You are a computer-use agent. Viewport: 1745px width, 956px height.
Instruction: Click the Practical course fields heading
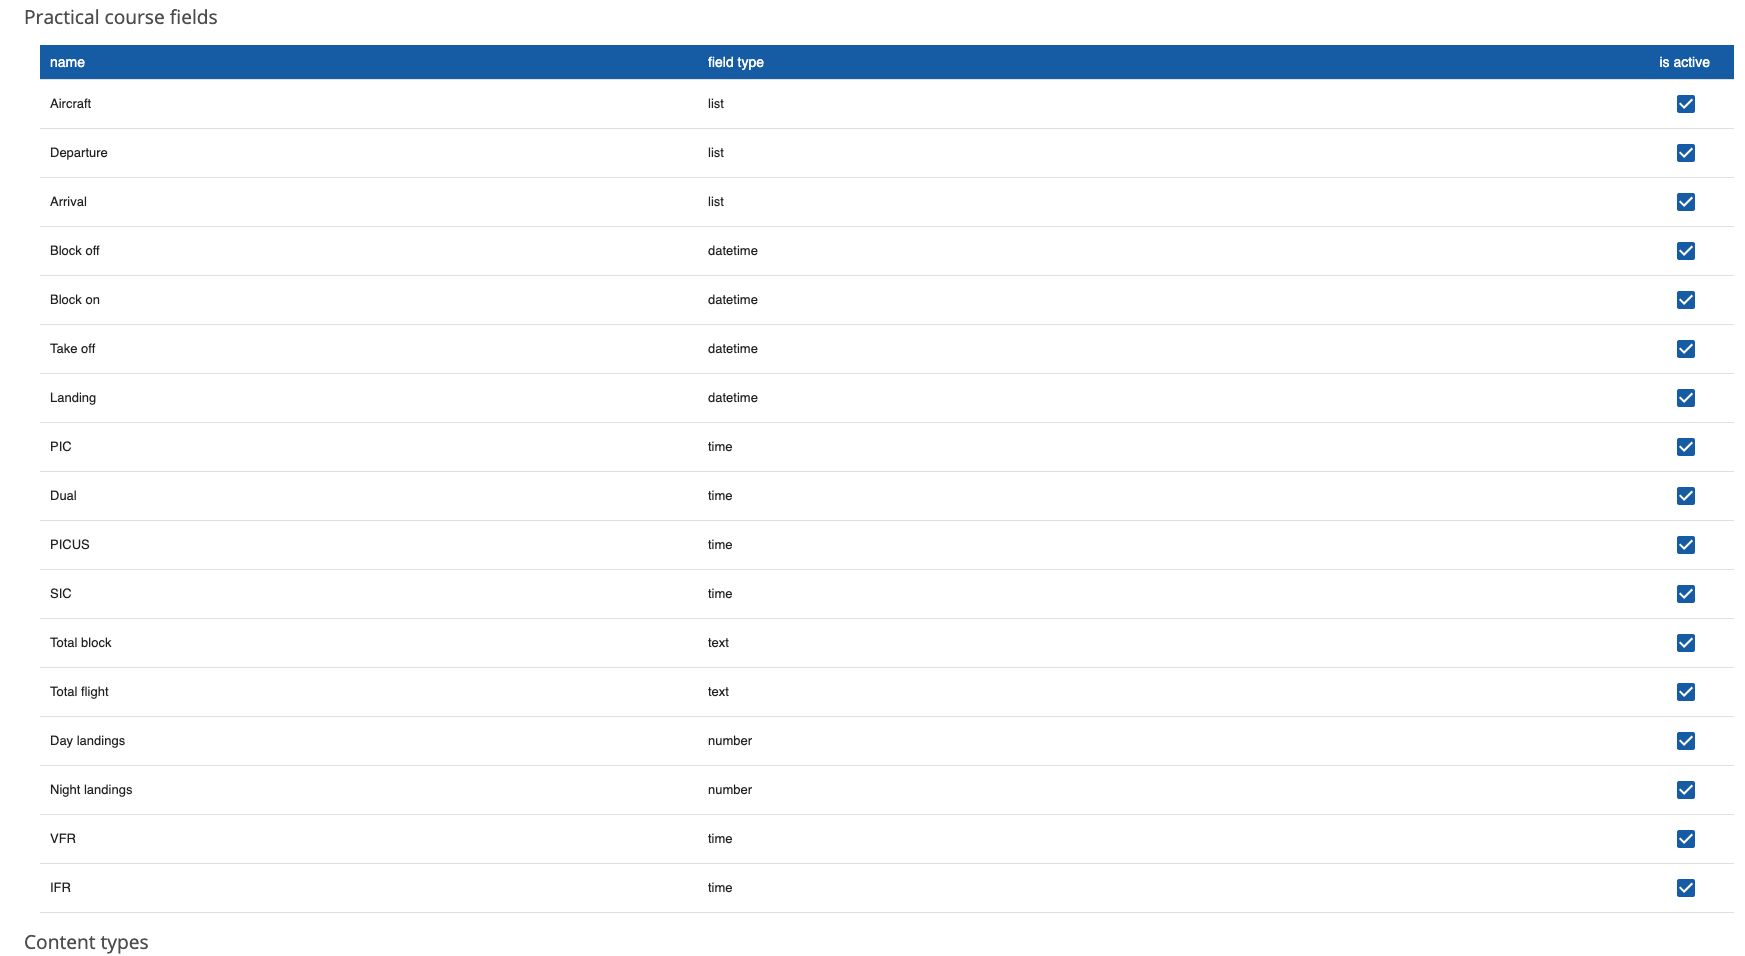(x=121, y=17)
